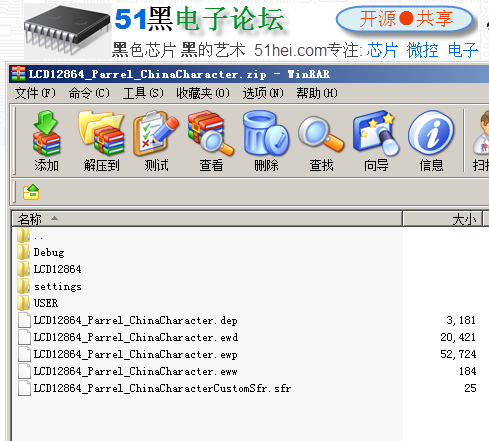Screen dimensions: 489x441
Task: Click the 解压到 (Extract To) icon
Action: tap(101, 141)
